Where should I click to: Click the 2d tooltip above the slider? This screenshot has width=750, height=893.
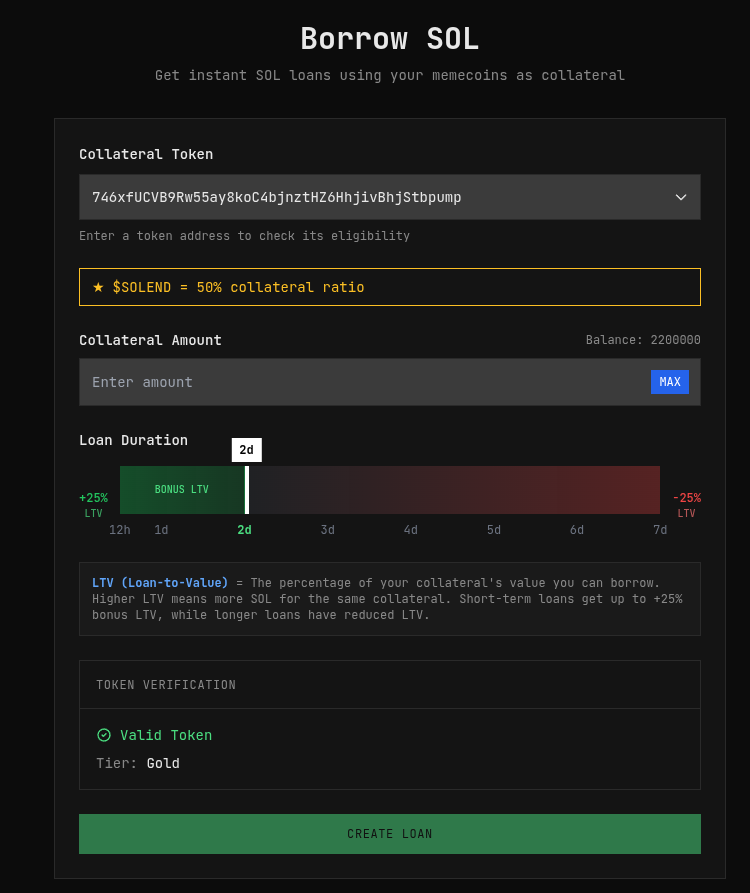click(x=247, y=450)
